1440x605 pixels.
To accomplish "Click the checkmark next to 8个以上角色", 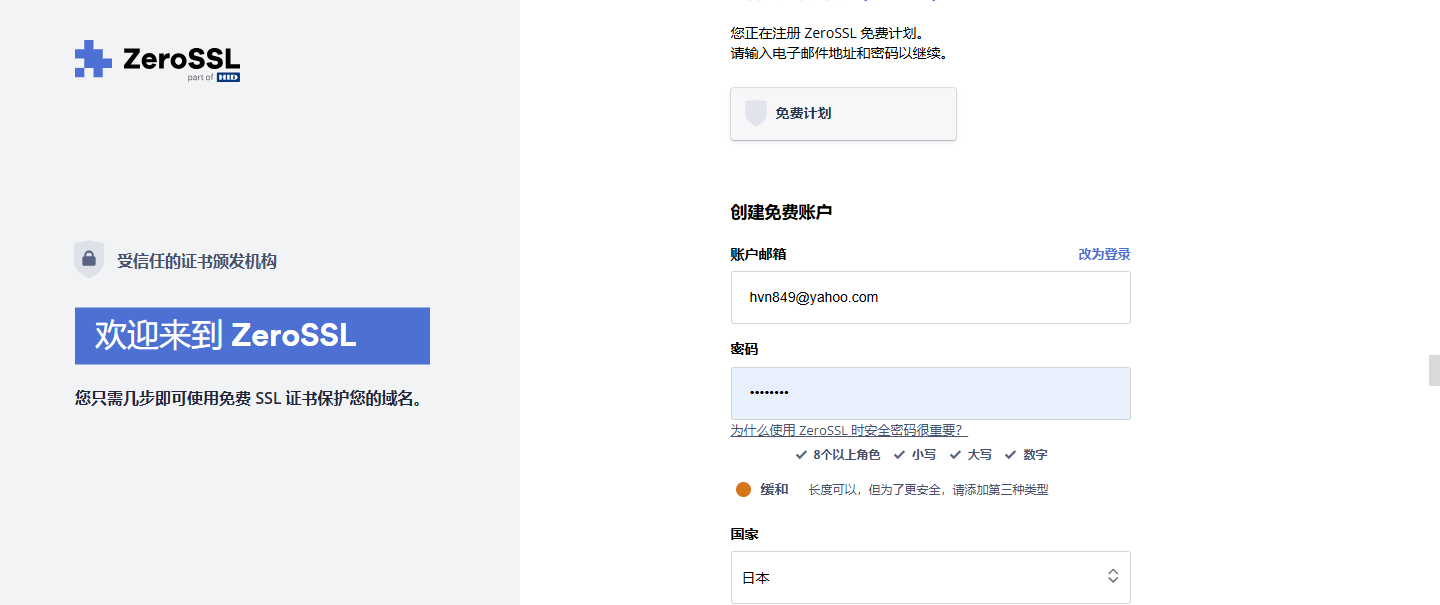I will click(800, 455).
